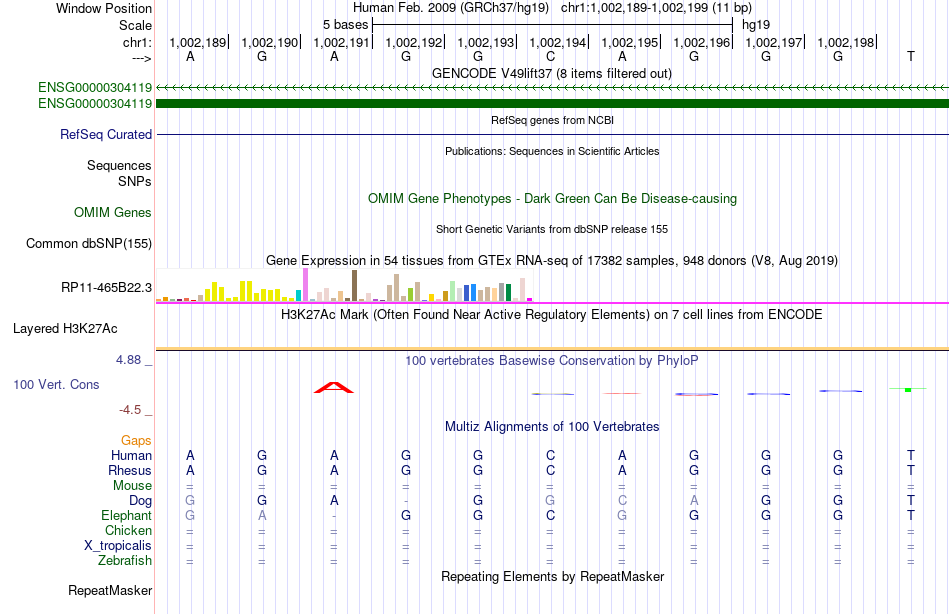
Task: Click the Layered H3K27Ac side label
Action: (x=65, y=329)
